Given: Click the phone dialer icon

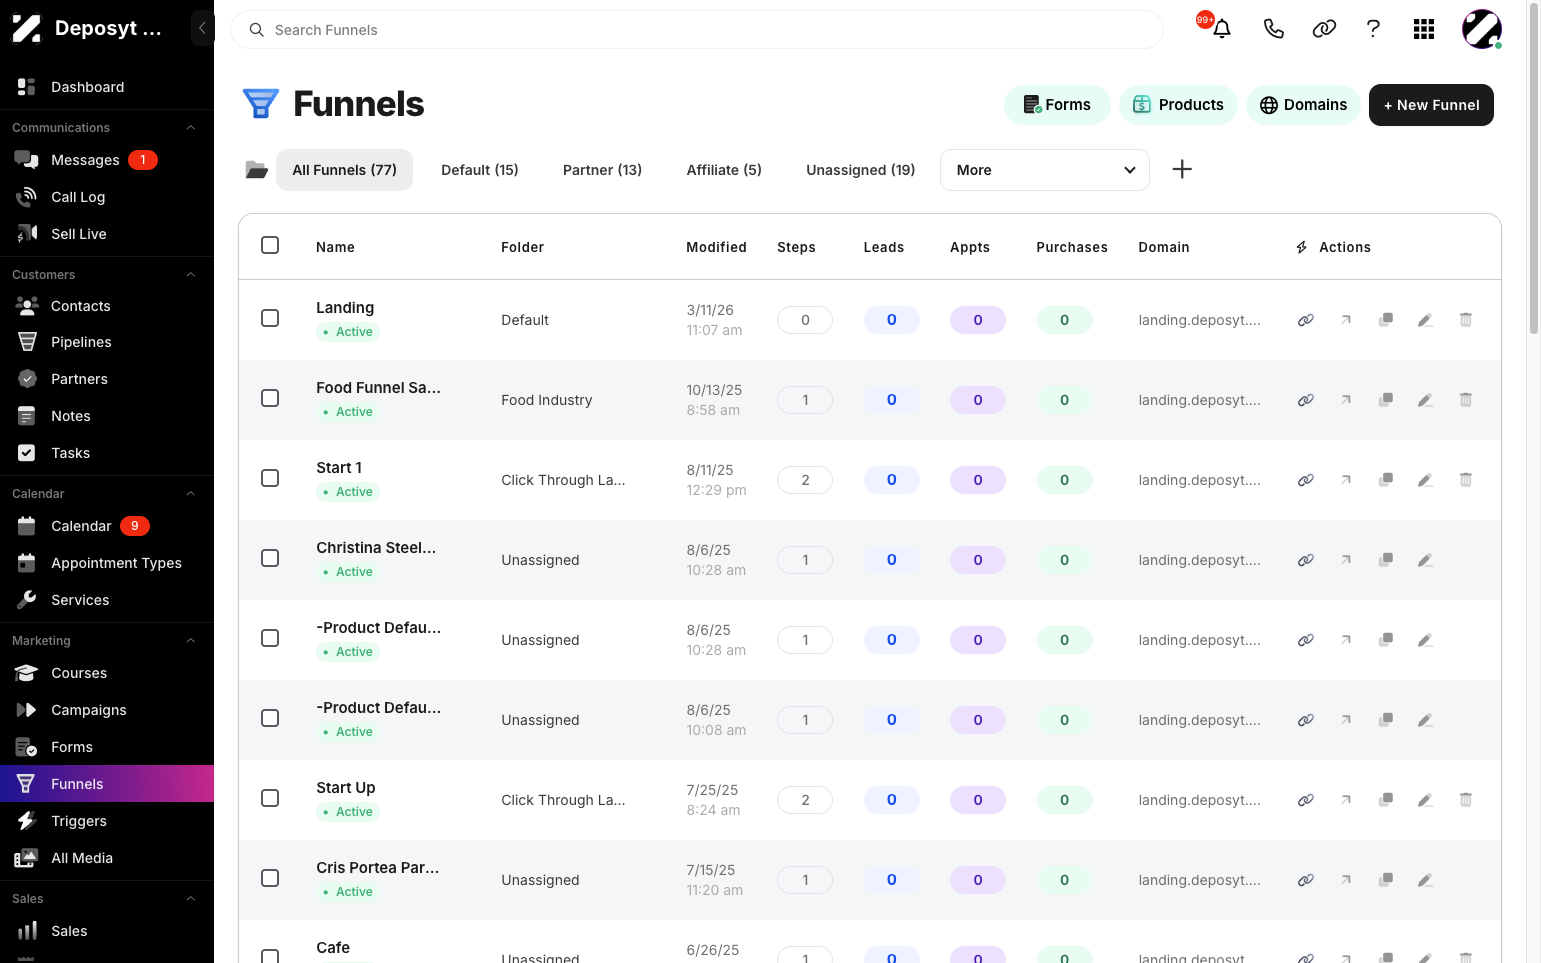Looking at the screenshot, I should pyautogui.click(x=1273, y=29).
